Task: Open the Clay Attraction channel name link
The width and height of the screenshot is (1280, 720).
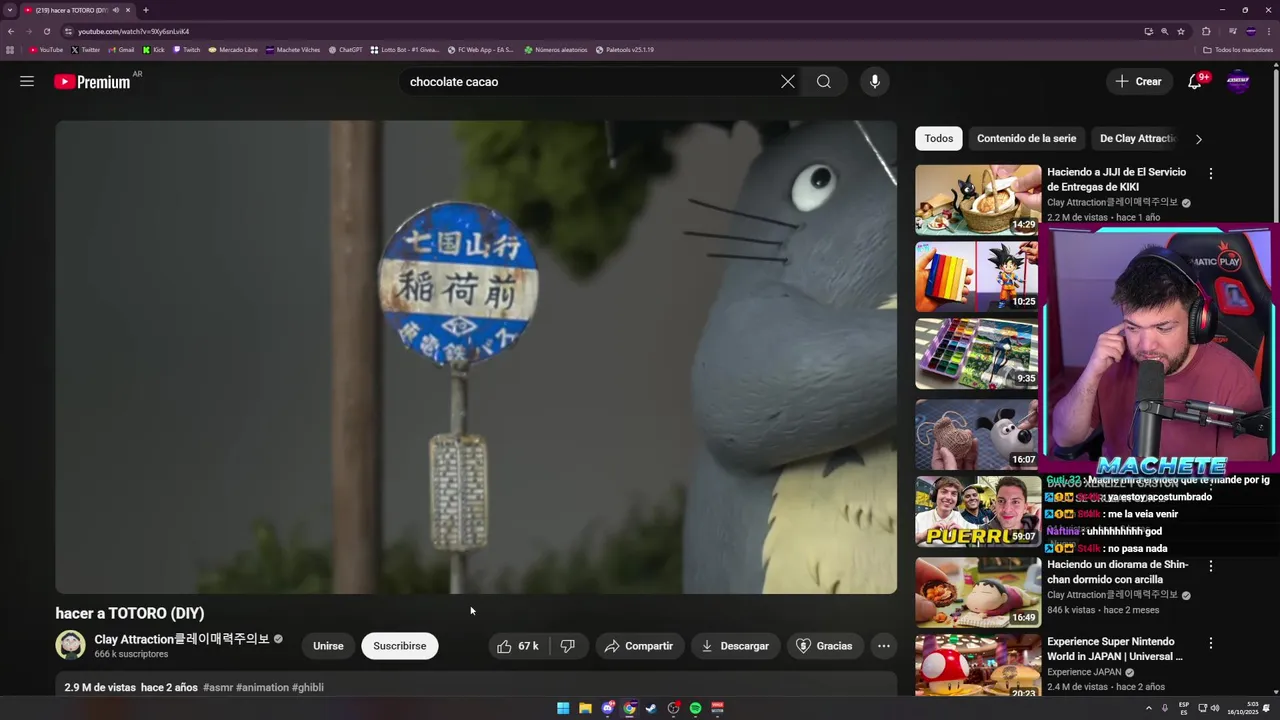Action: 182,639
